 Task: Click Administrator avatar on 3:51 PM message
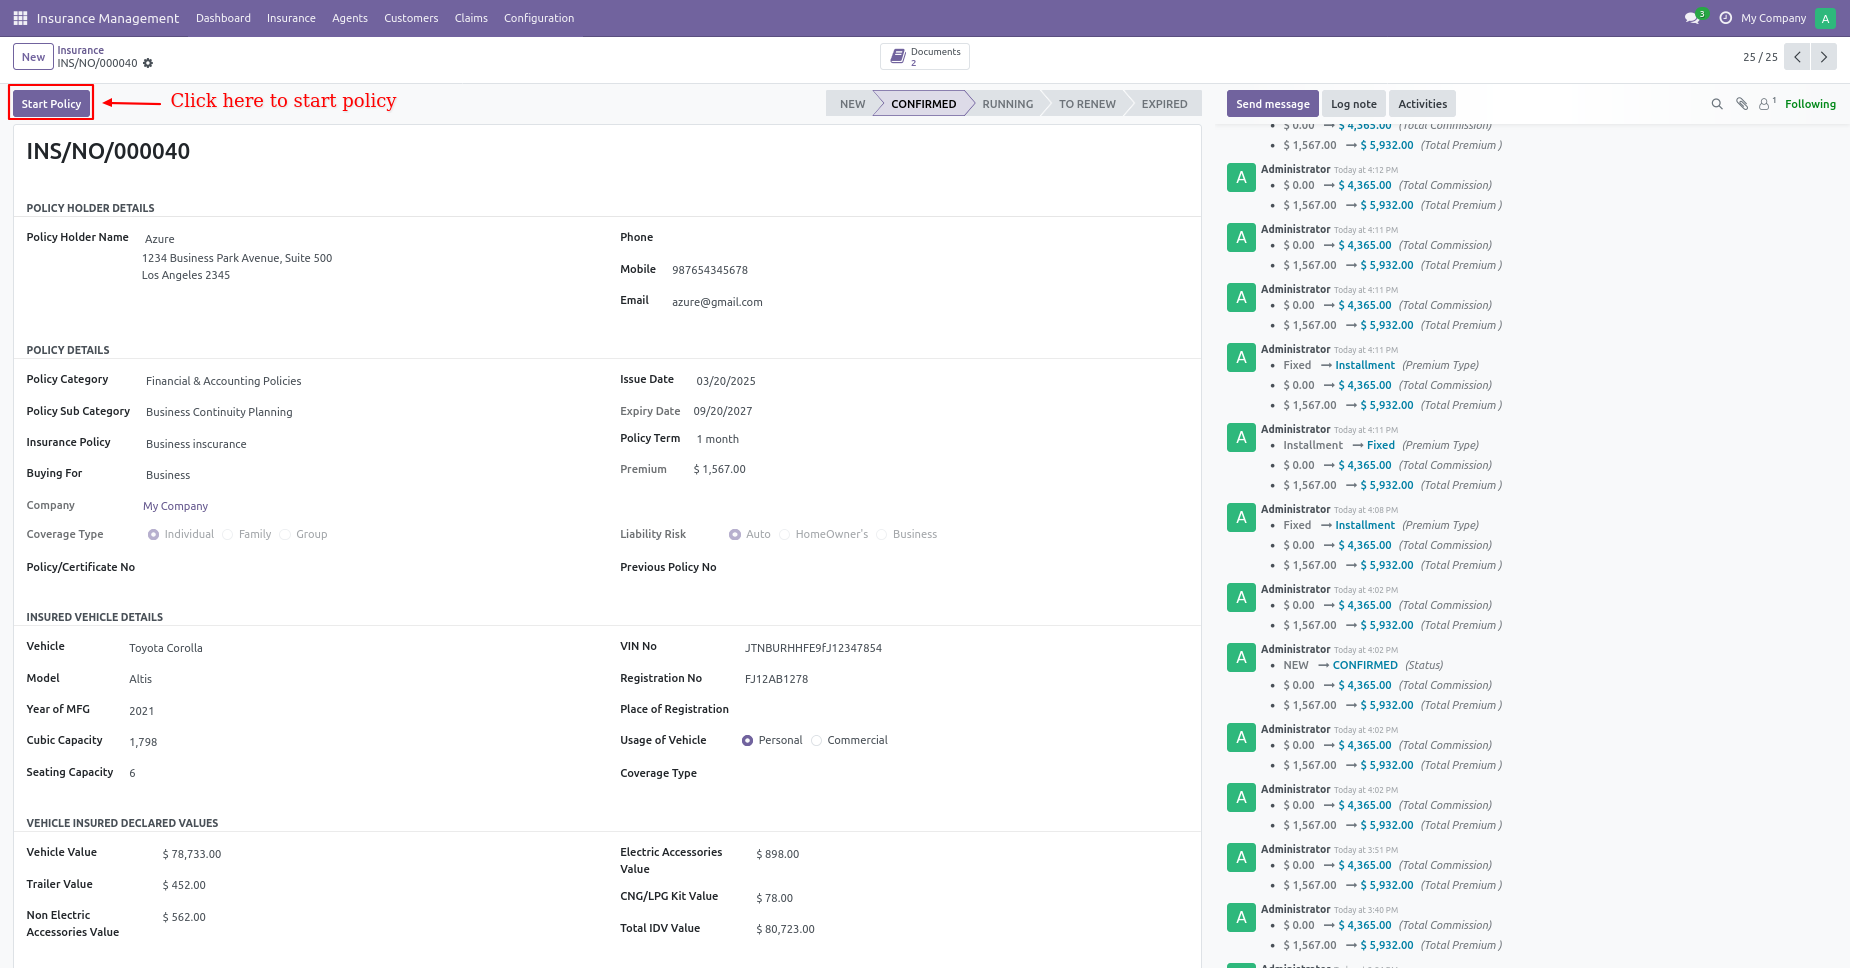tap(1241, 858)
